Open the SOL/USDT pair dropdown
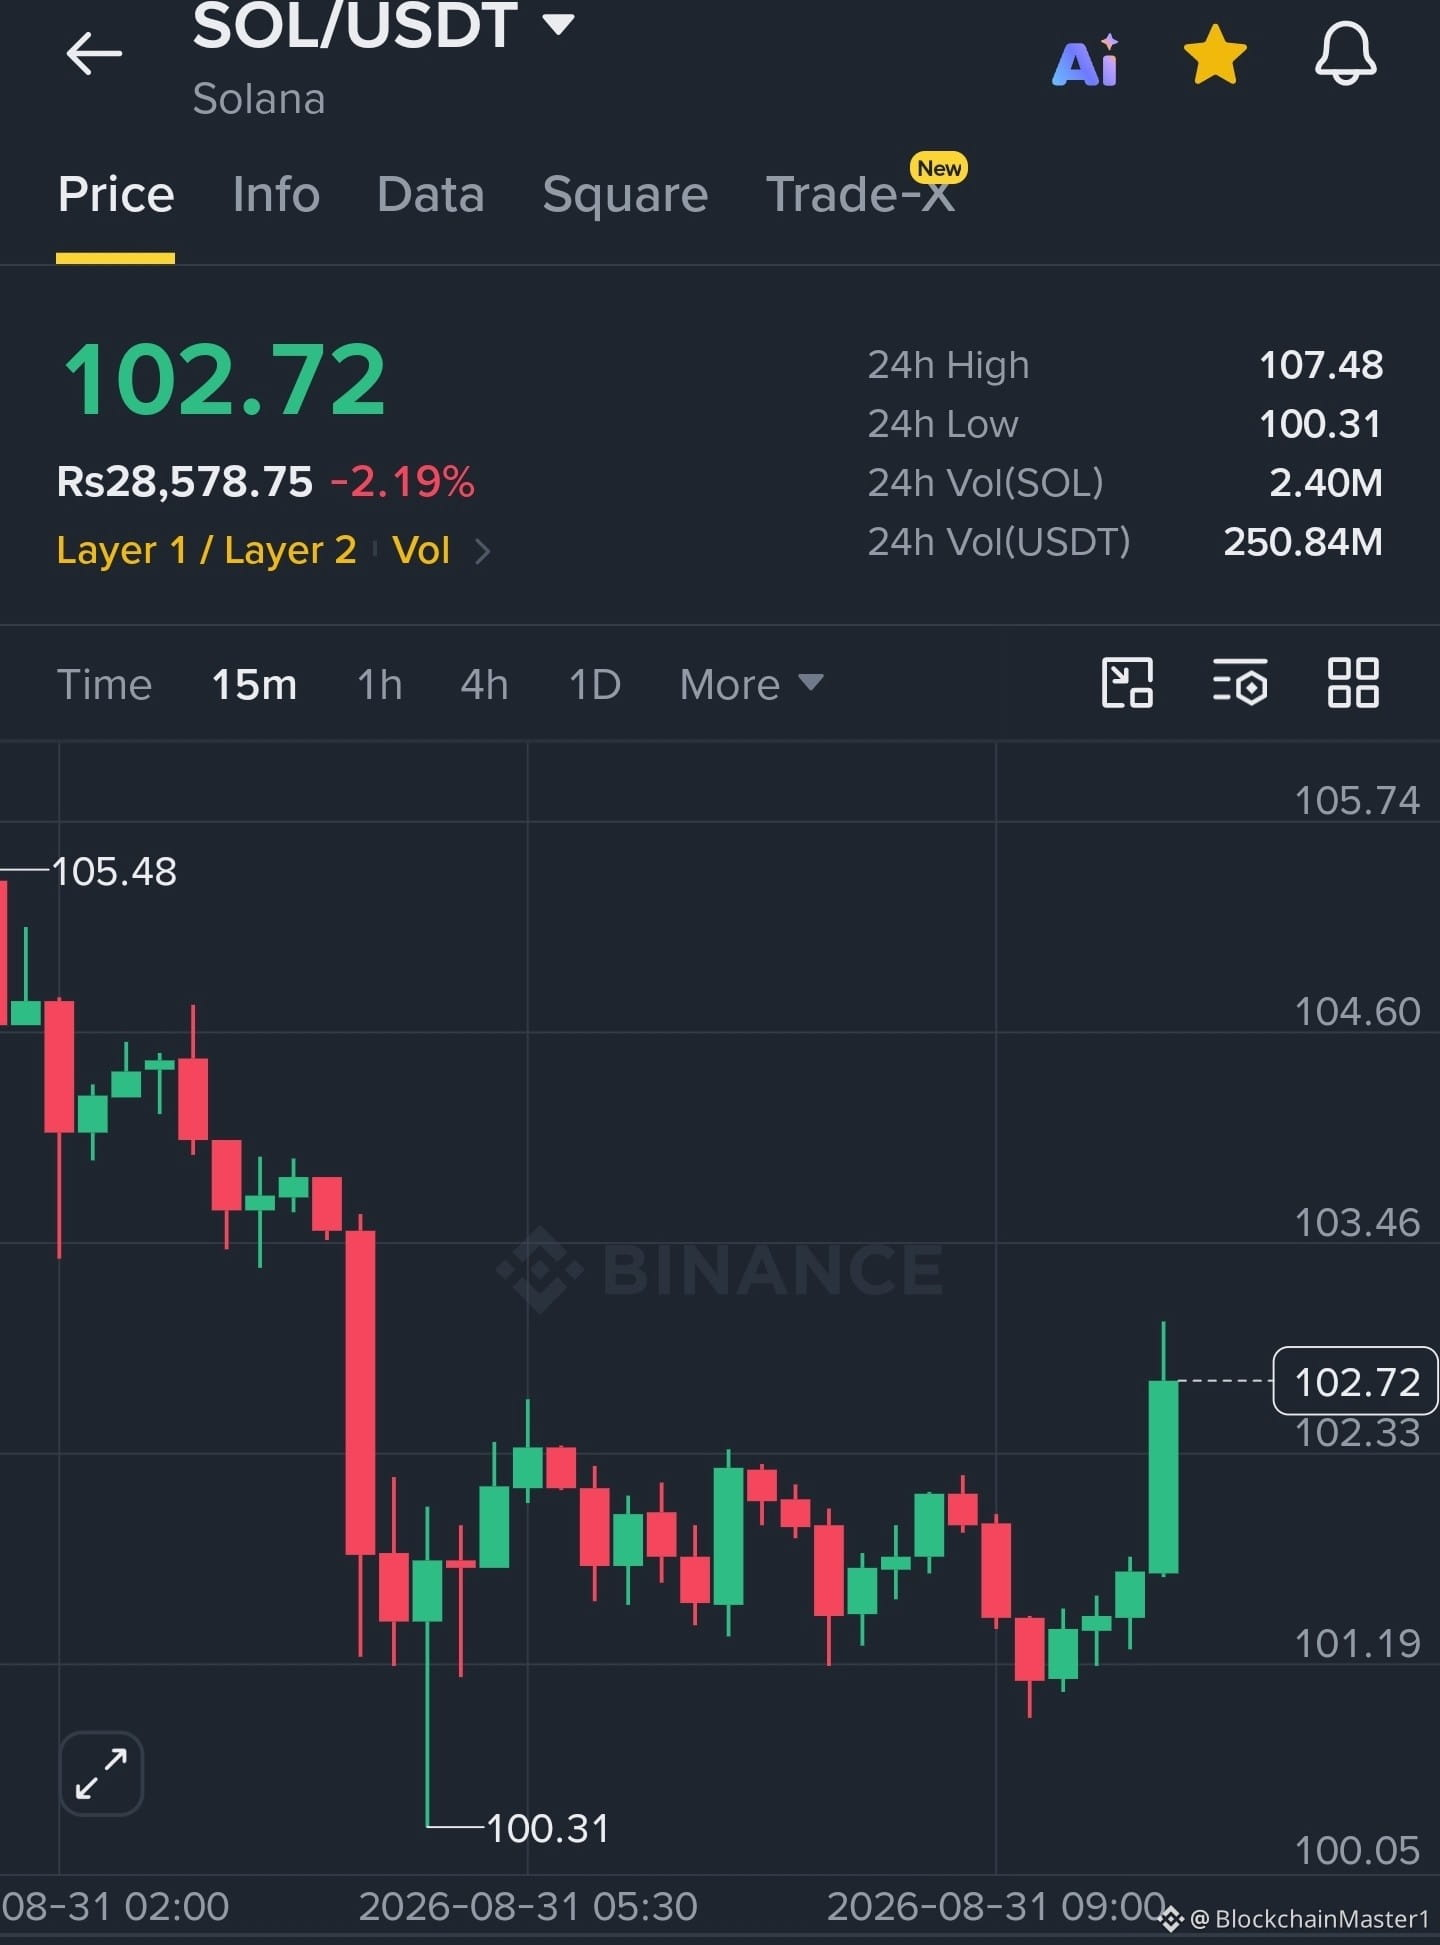Screen dimensions: 1440x1945 [x=383, y=25]
